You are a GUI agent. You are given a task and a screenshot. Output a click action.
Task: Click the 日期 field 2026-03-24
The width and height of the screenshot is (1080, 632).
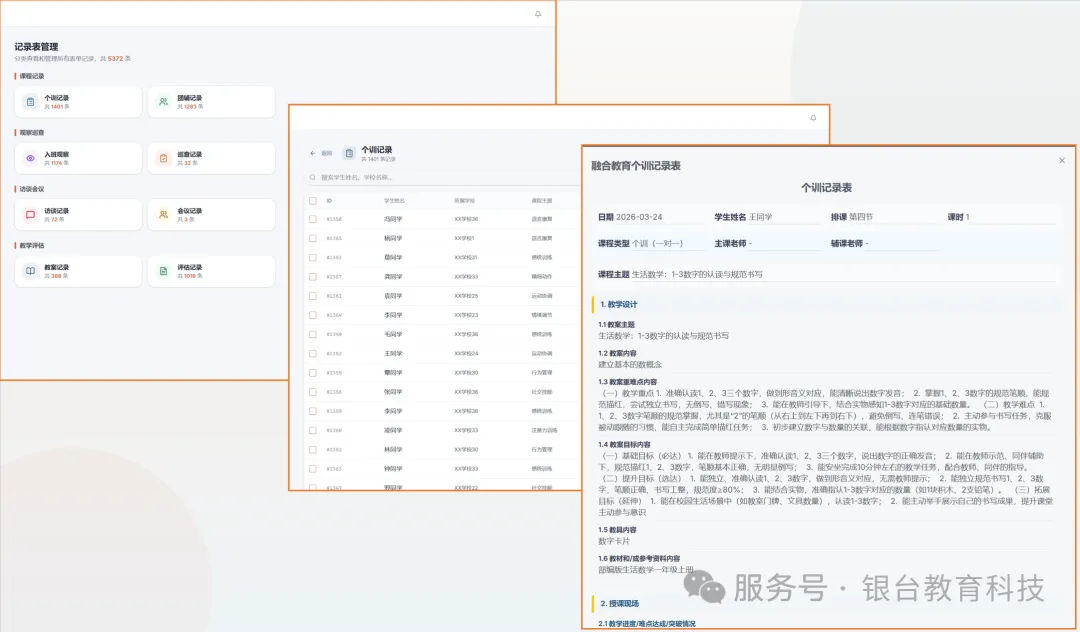click(650, 217)
